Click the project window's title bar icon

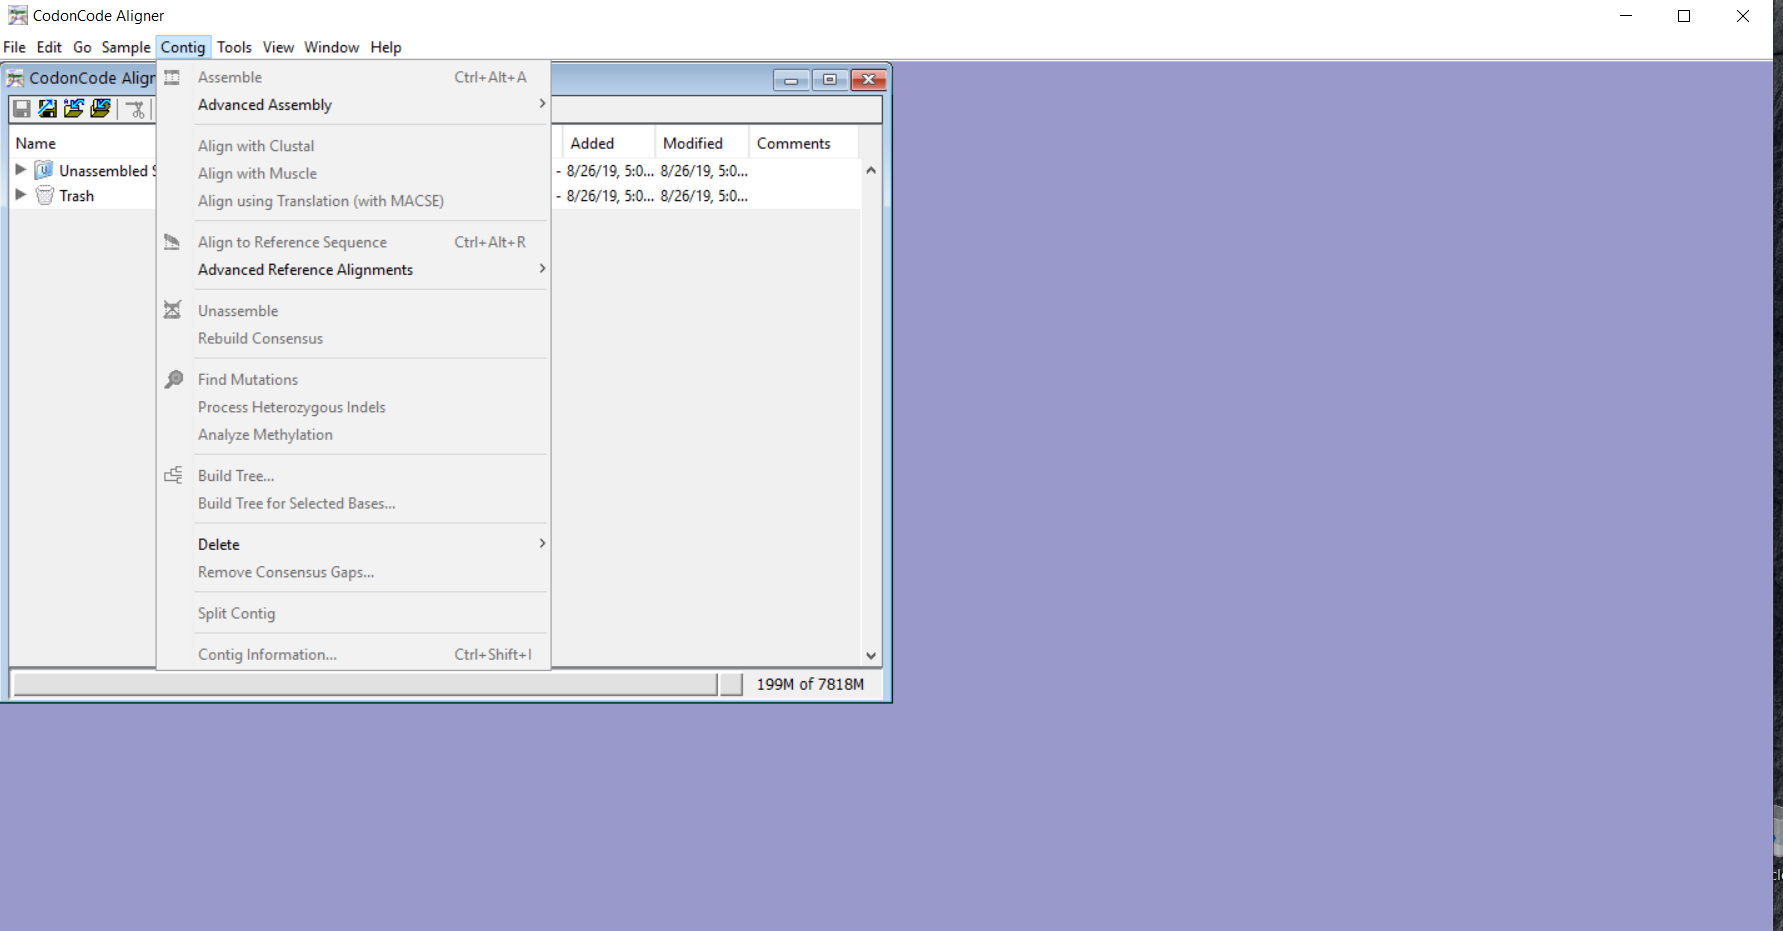click(15, 78)
